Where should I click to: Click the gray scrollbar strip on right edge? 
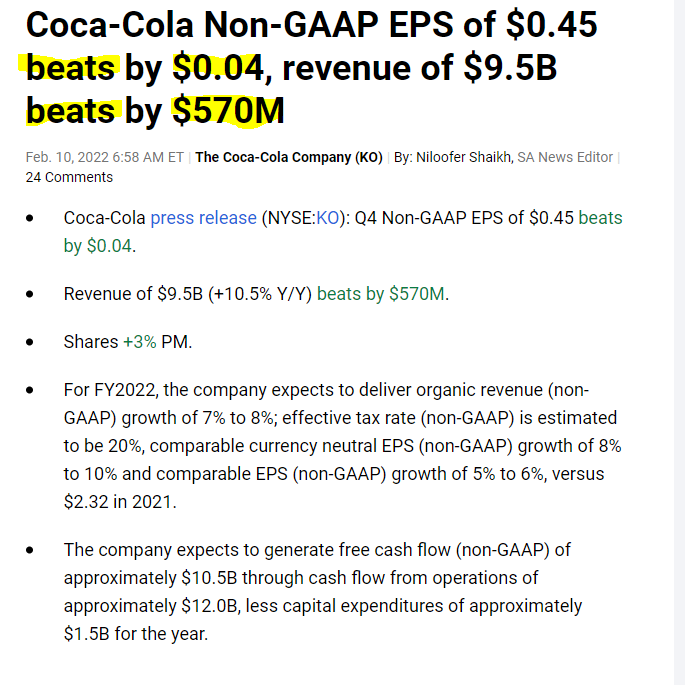click(x=678, y=342)
